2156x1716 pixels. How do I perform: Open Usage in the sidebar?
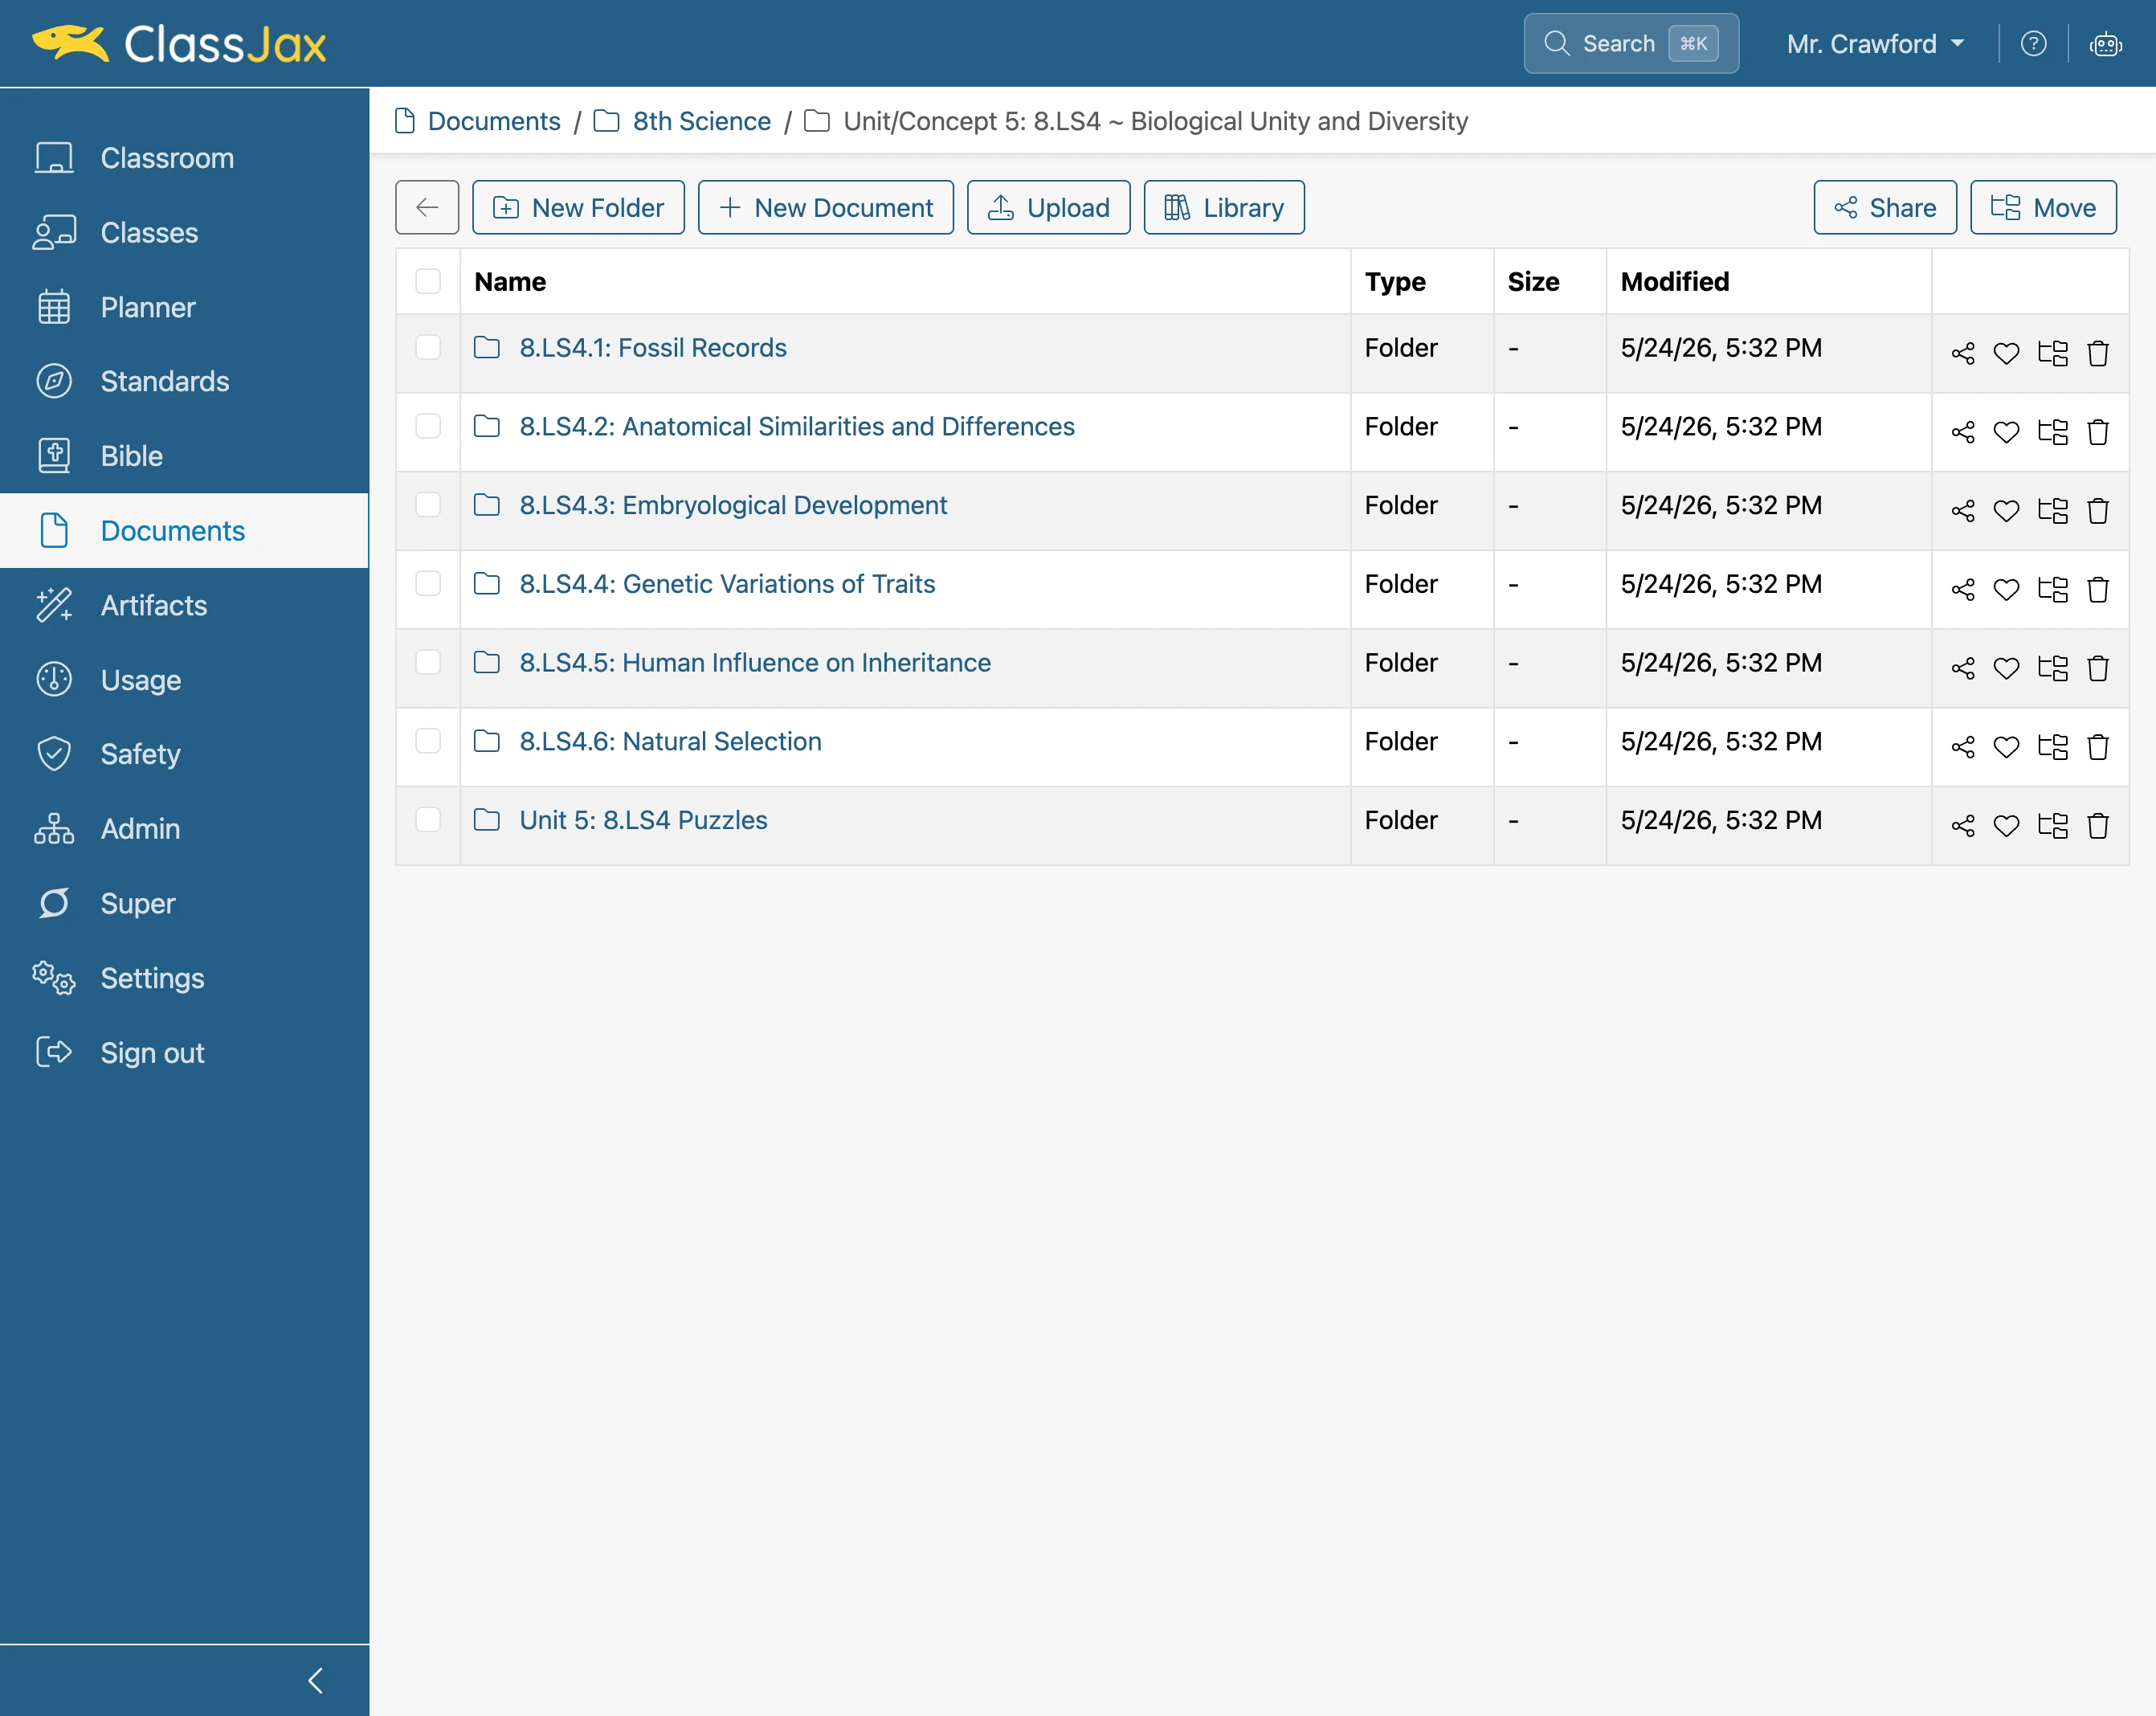(185, 680)
